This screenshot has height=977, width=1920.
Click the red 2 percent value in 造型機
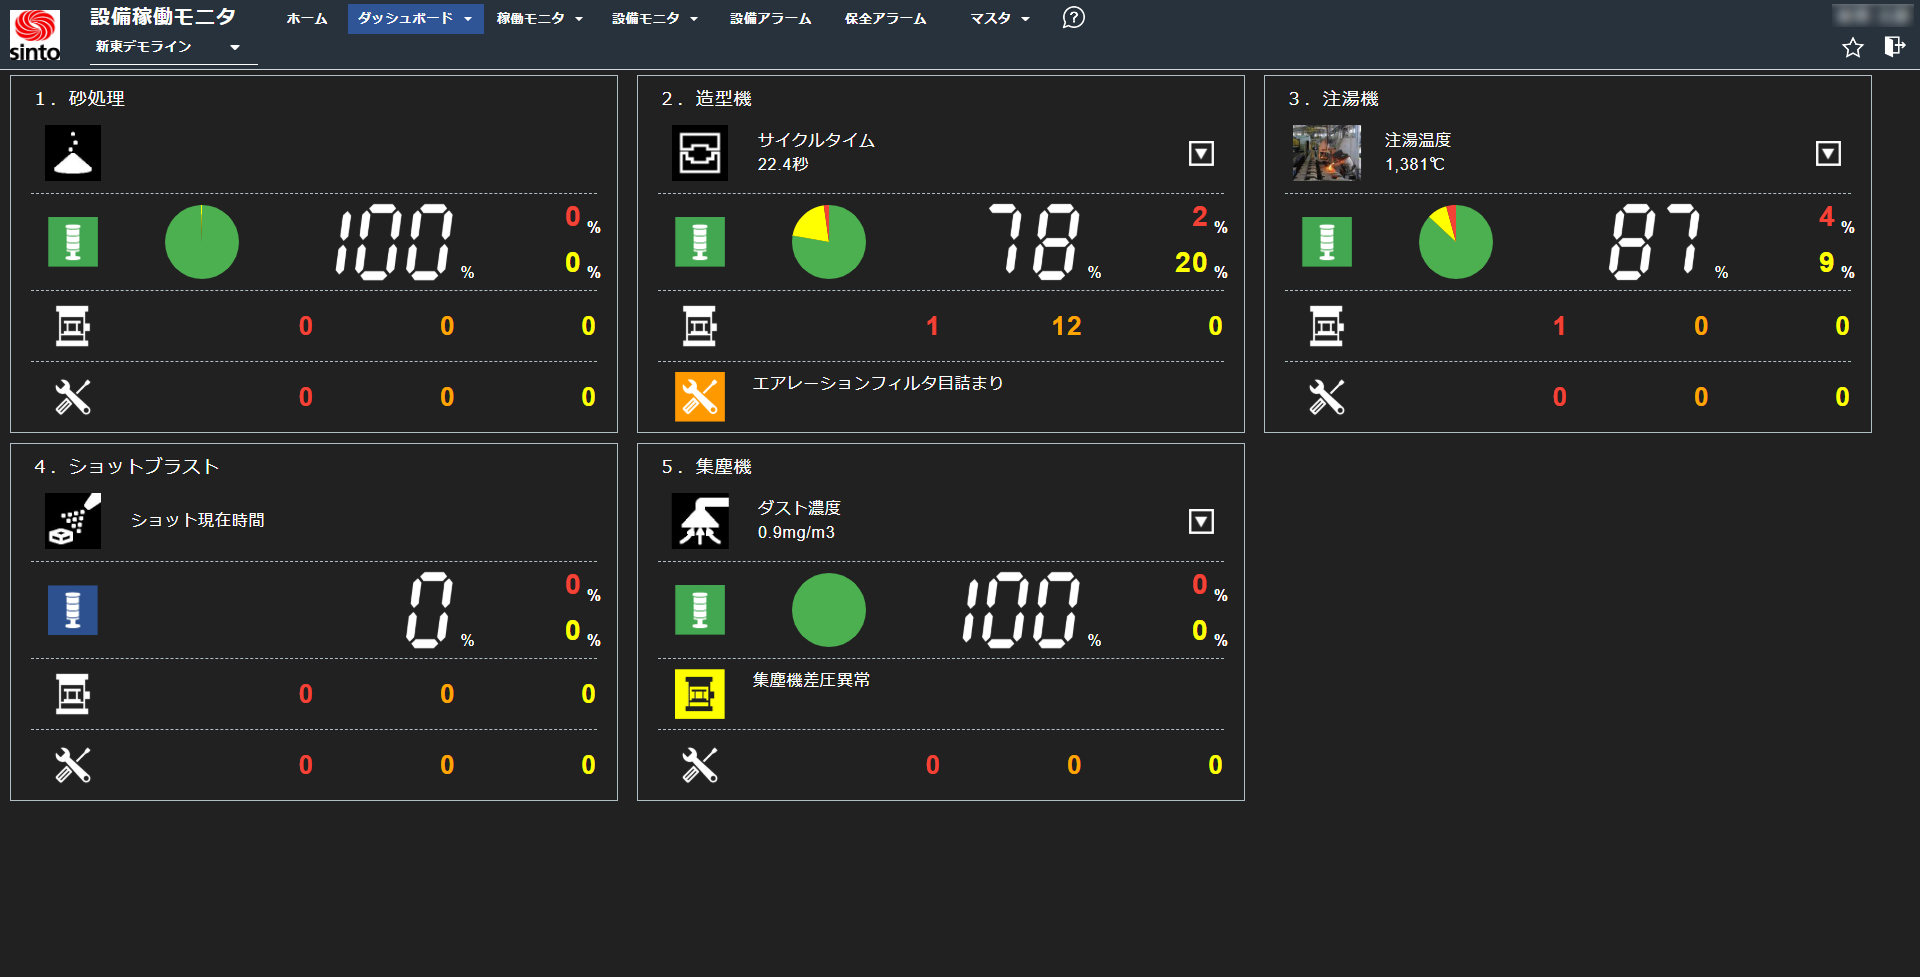click(x=1200, y=216)
